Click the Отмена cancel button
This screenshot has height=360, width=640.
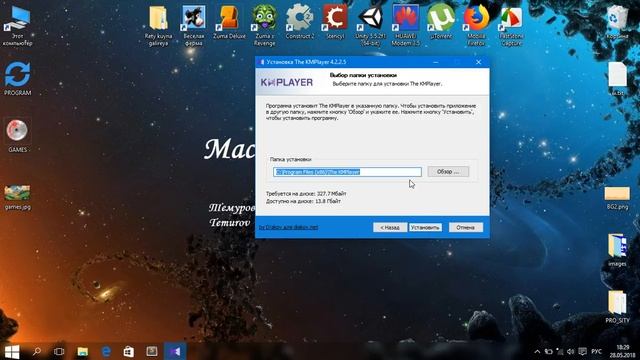pyautogui.click(x=466, y=227)
